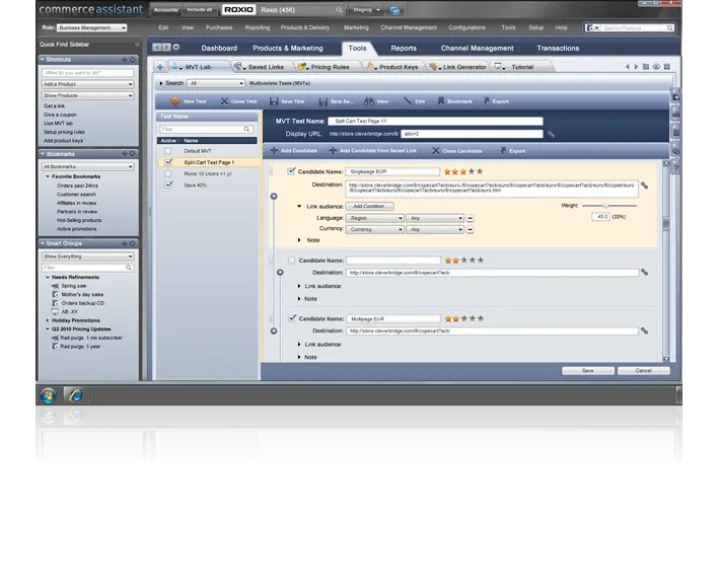Screen dimensions: 720x583
Task: Enable the Default MVT active checkbox
Action: pyautogui.click(x=169, y=150)
